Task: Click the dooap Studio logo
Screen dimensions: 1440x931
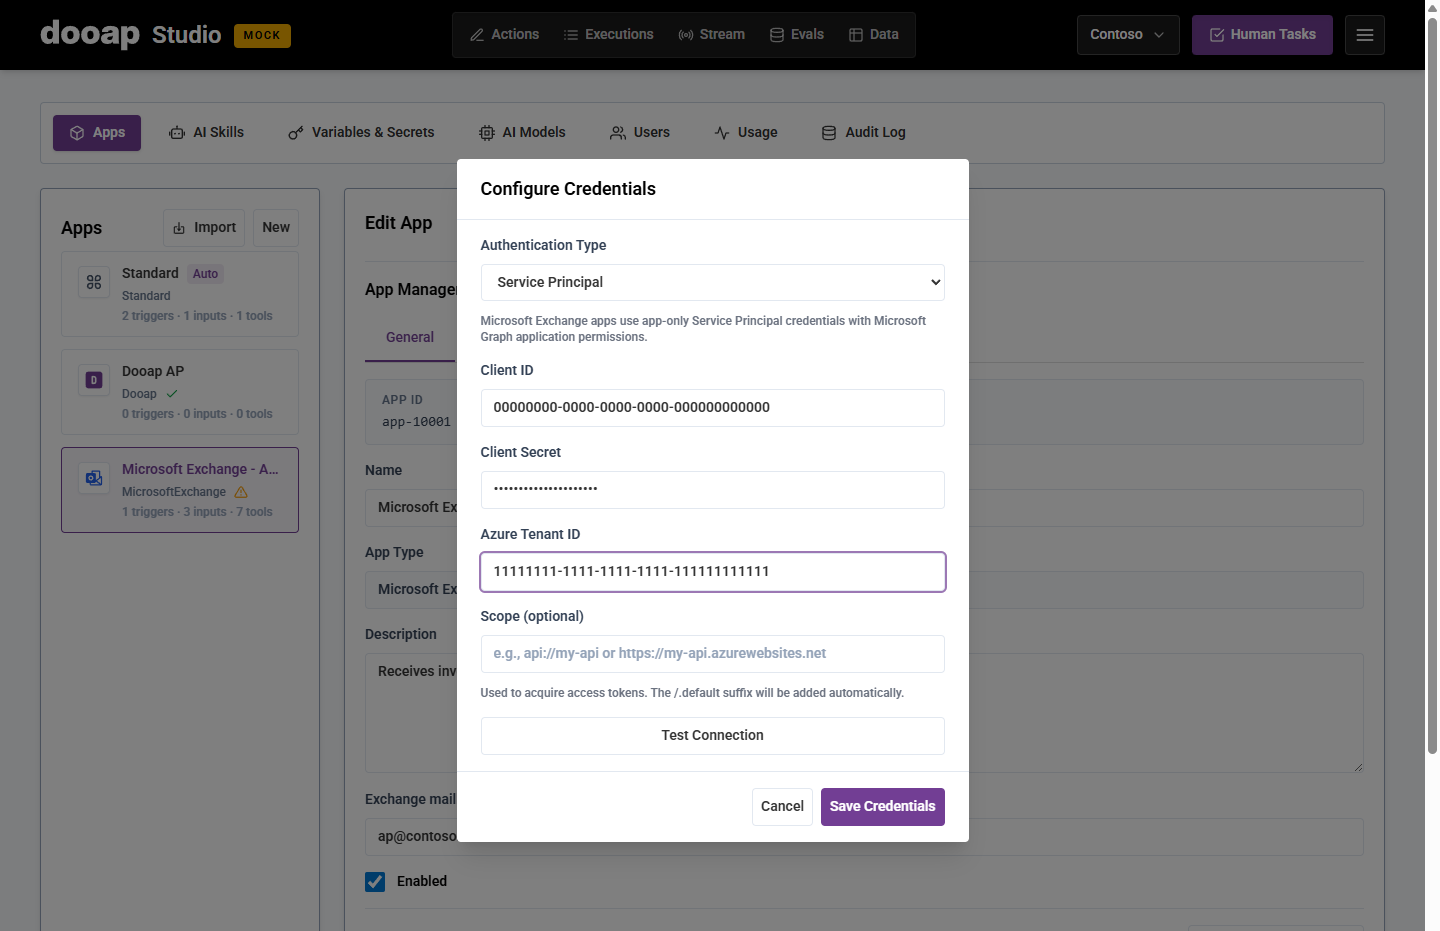Action: (x=131, y=34)
